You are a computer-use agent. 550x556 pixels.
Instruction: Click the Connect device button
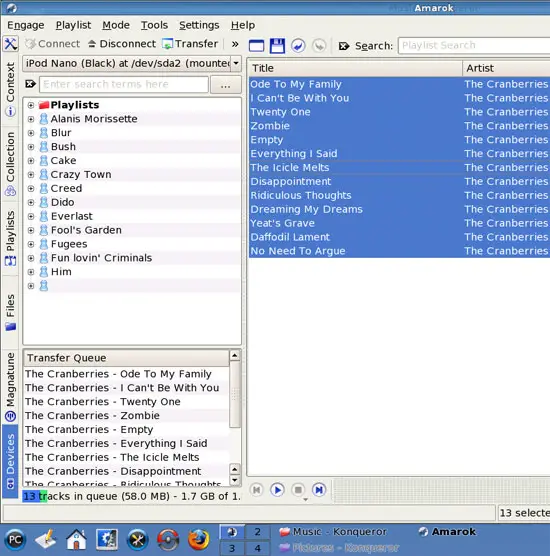pos(52,44)
